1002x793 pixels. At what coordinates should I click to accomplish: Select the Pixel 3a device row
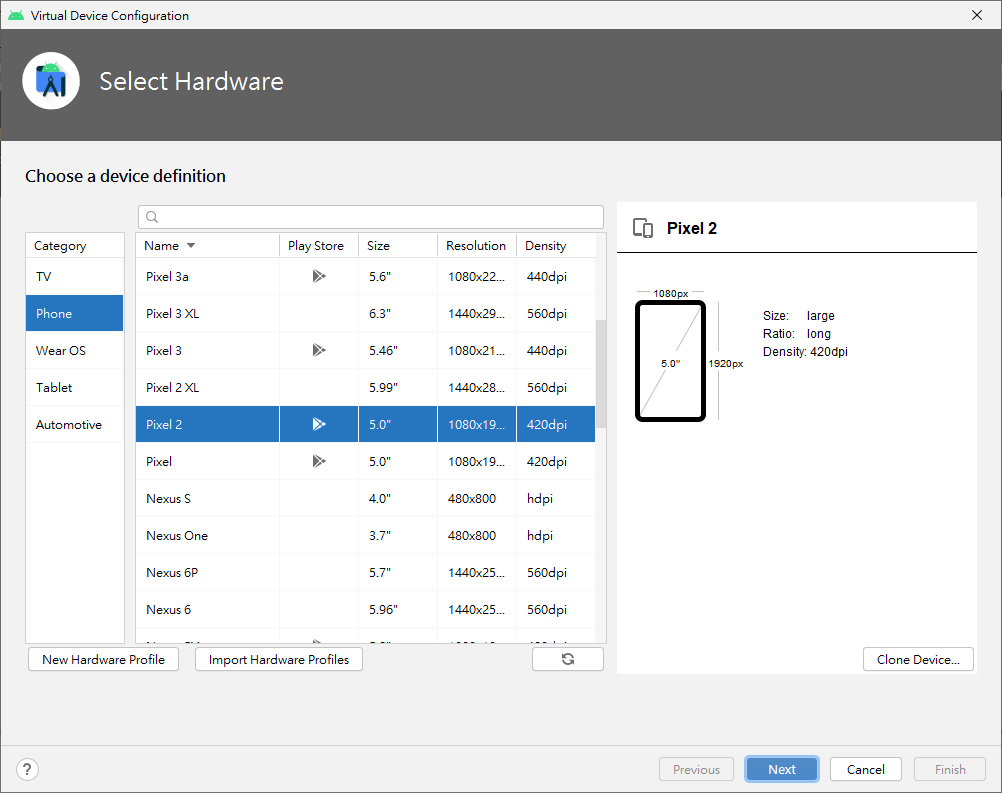tap(366, 276)
